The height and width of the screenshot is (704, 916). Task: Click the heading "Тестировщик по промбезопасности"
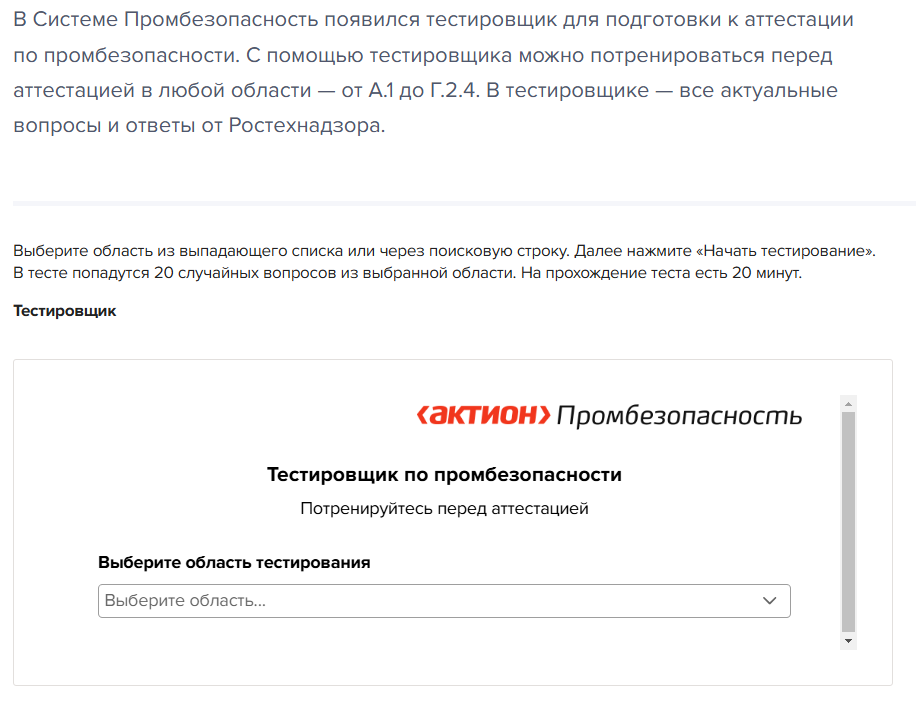tap(444, 474)
